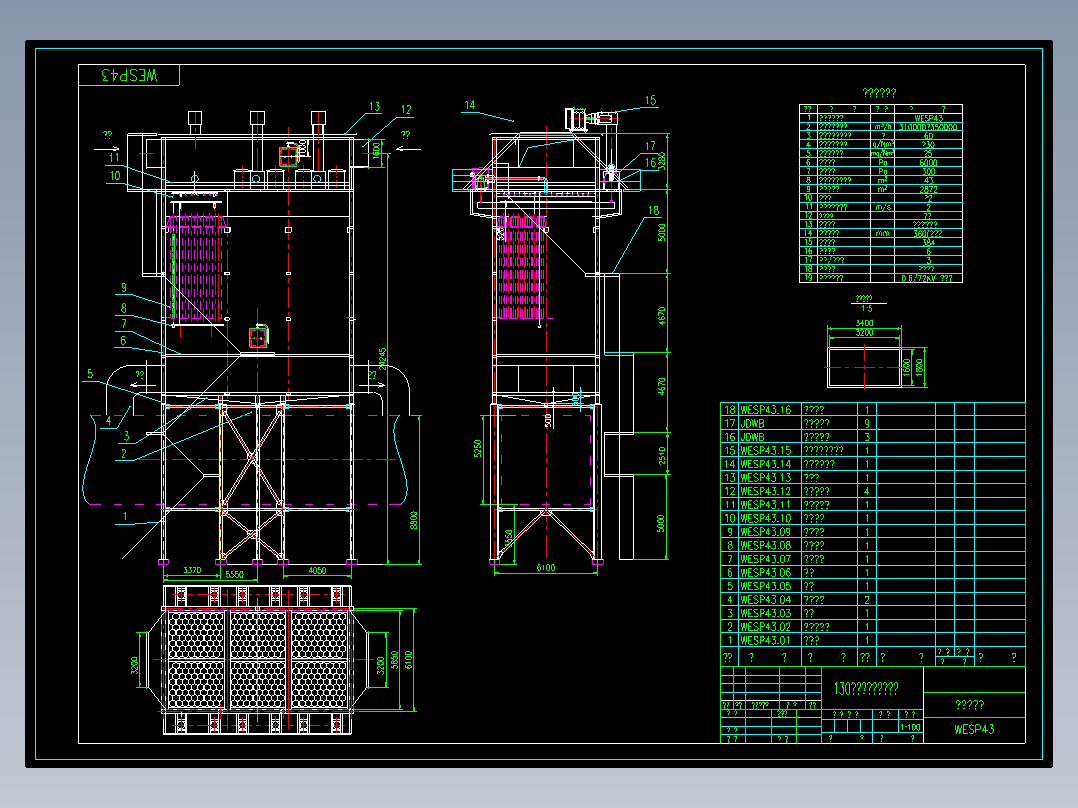Click balloon number 5 left of front view
The height and width of the screenshot is (808, 1078).
click(x=90, y=374)
